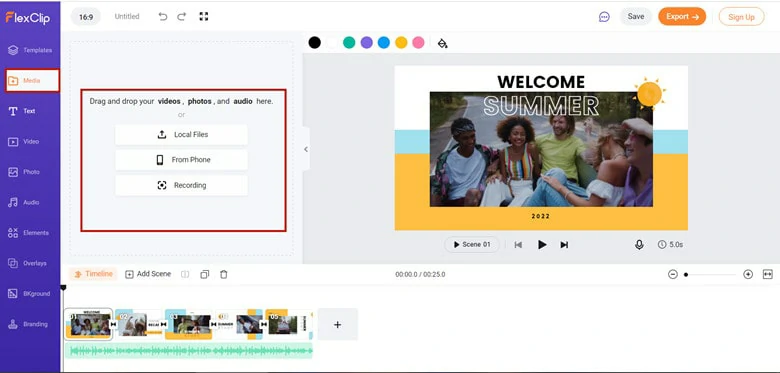Collapse the media panel with the arrow

pos(306,149)
